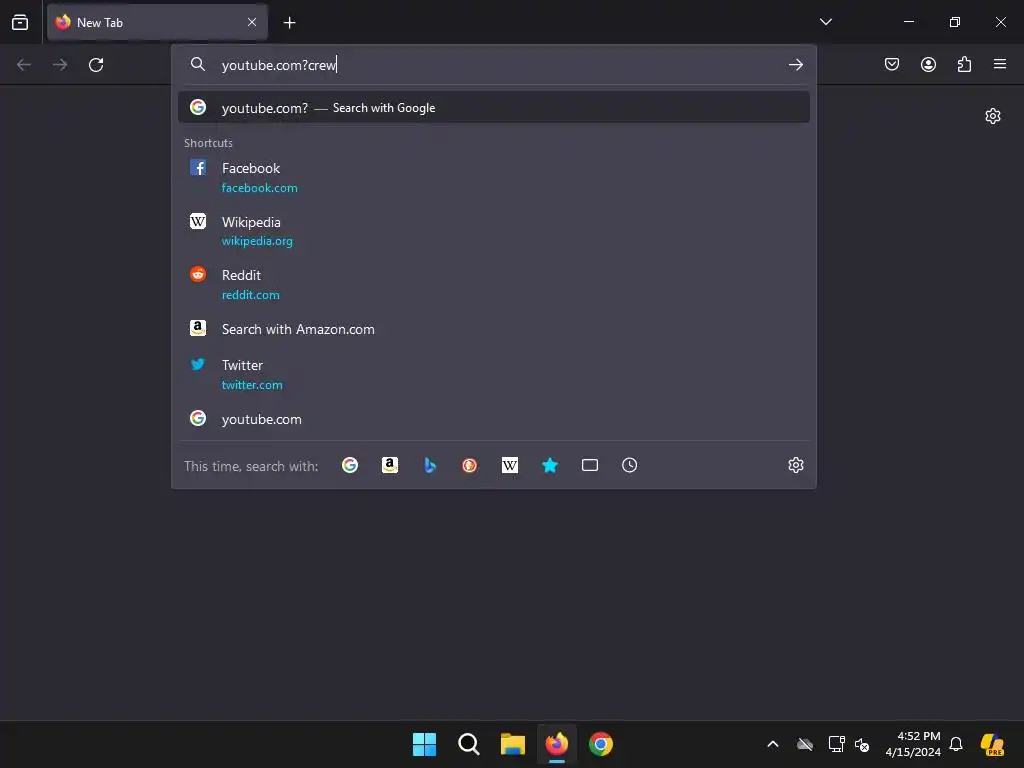Select the youtube.com suggestion row

click(494, 419)
